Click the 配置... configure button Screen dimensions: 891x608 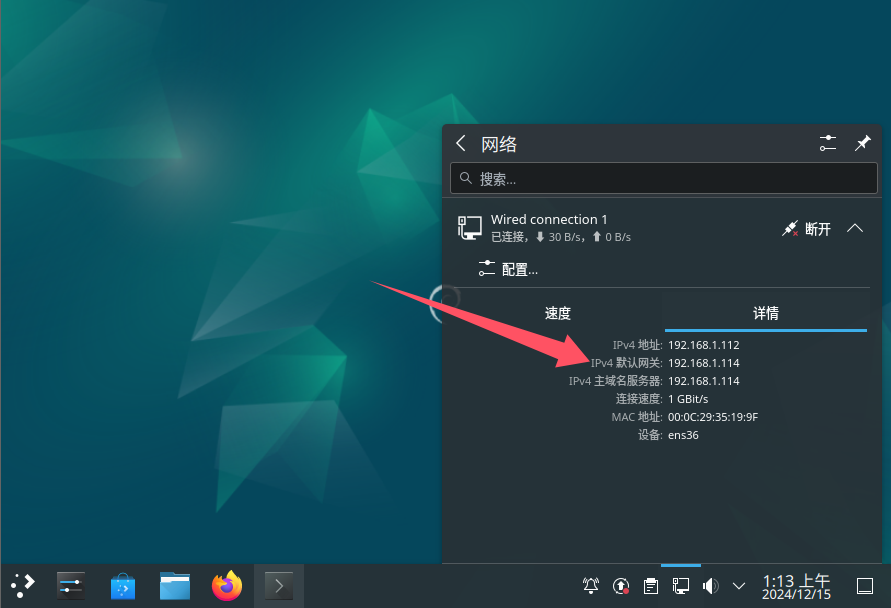pos(508,269)
